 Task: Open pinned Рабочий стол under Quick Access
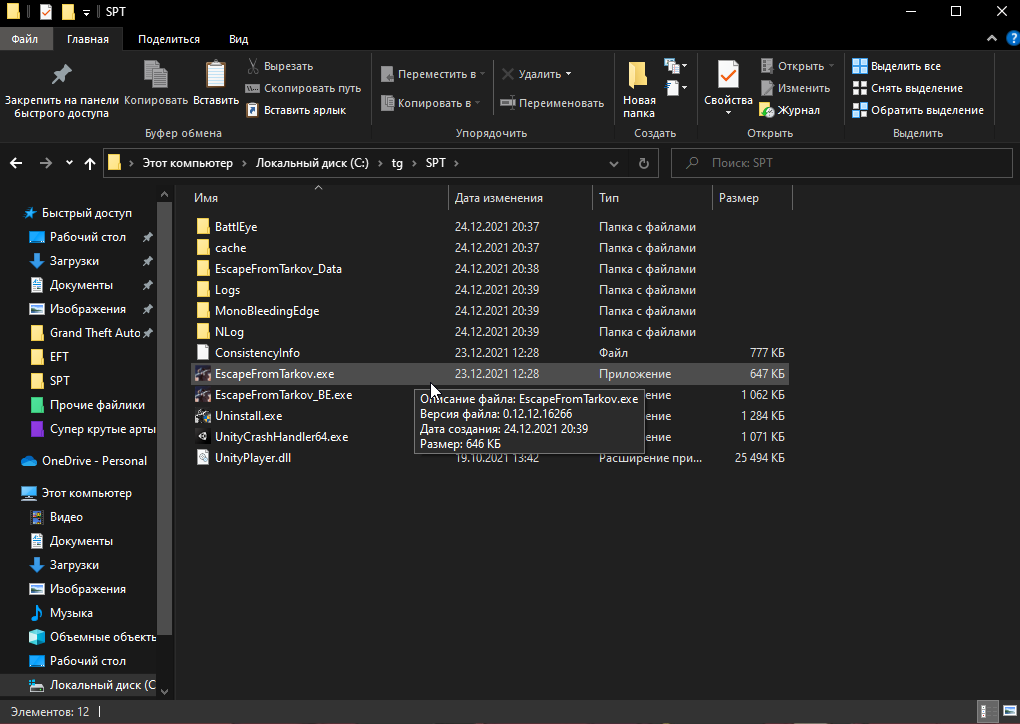(x=88, y=237)
